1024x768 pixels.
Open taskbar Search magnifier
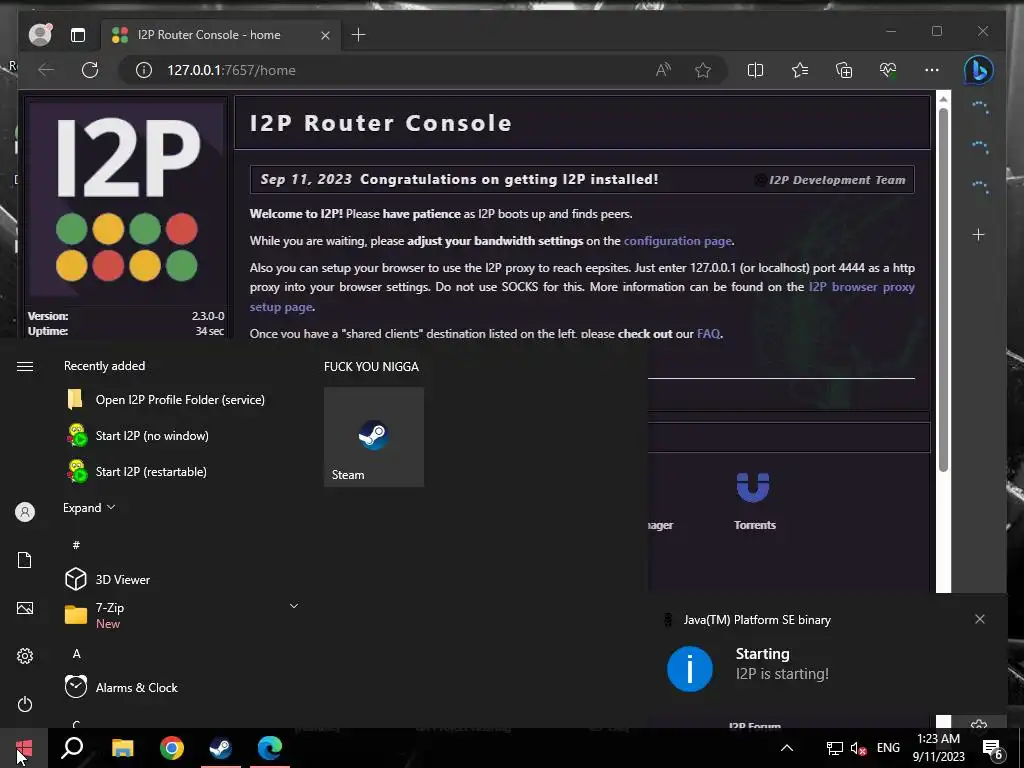pos(72,748)
